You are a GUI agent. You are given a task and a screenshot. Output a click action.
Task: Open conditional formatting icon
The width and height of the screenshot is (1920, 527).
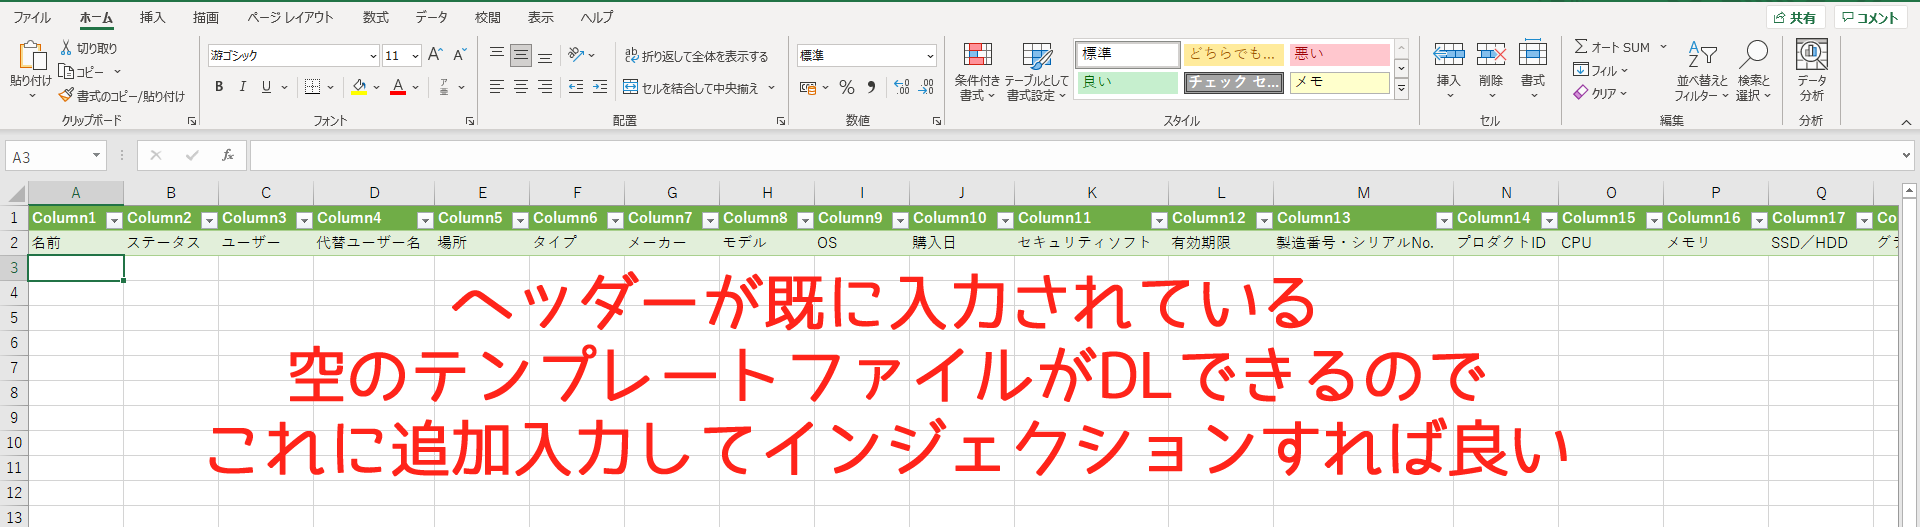click(977, 55)
